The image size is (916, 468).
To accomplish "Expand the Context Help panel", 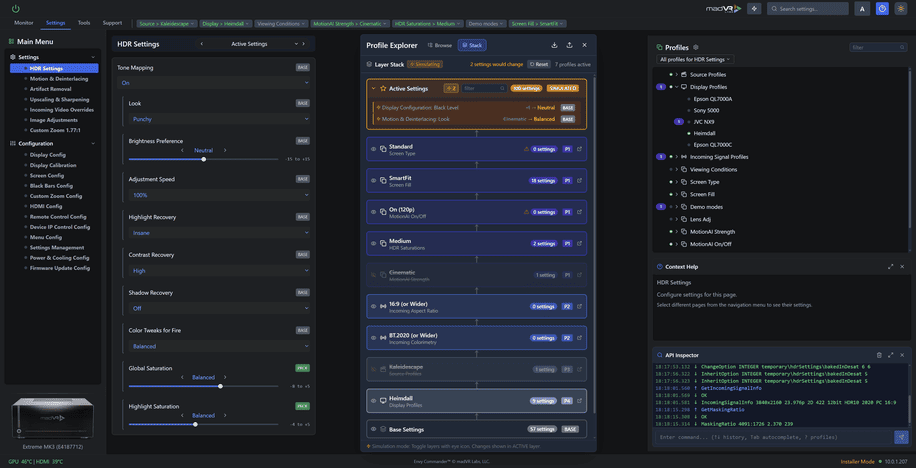I will 890,267.
